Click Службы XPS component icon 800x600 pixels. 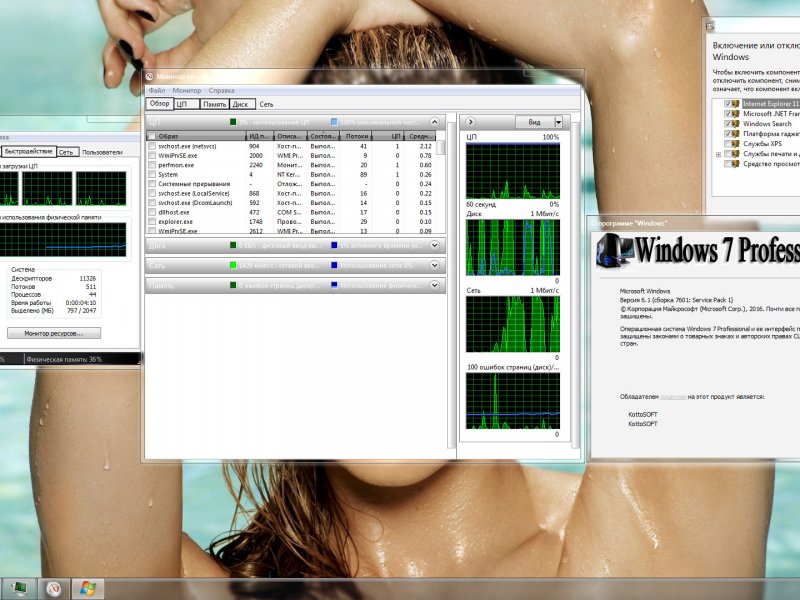coord(736,143)
